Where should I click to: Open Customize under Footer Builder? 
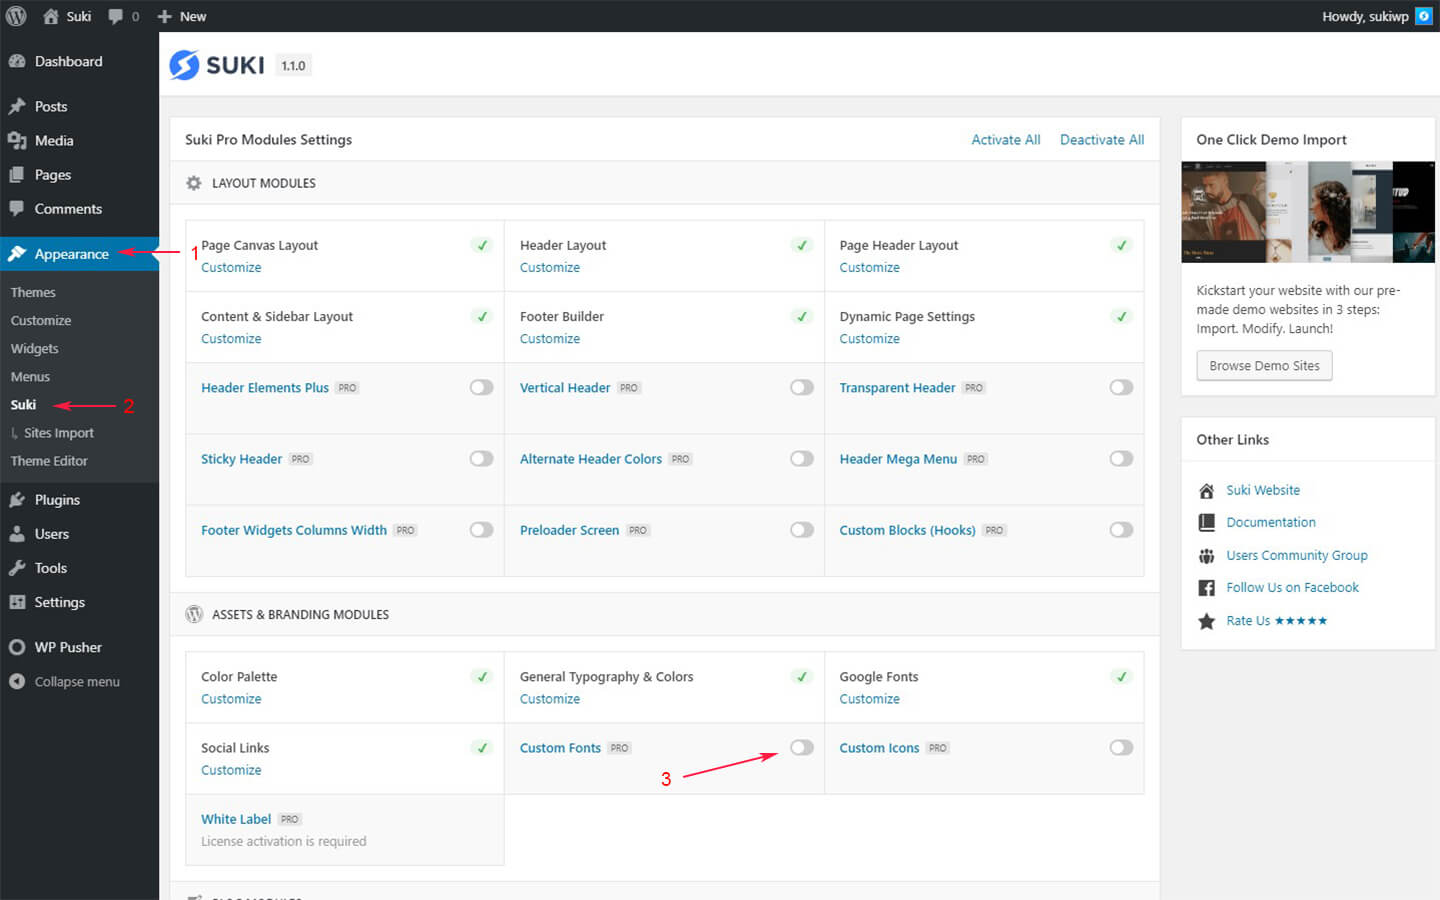[x=550, y=338]
